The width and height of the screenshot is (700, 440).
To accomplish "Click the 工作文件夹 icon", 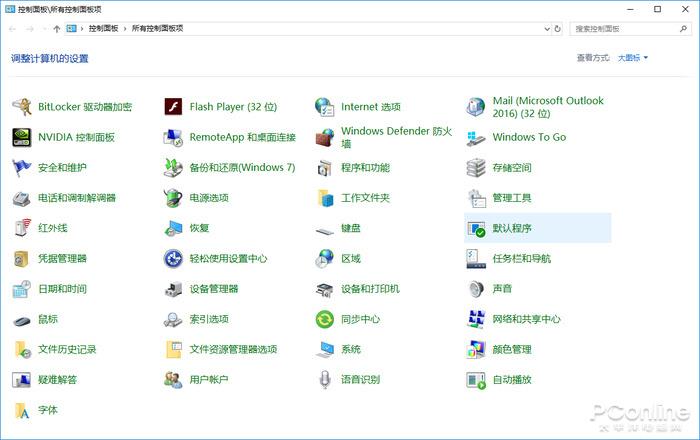I will 325,198.
